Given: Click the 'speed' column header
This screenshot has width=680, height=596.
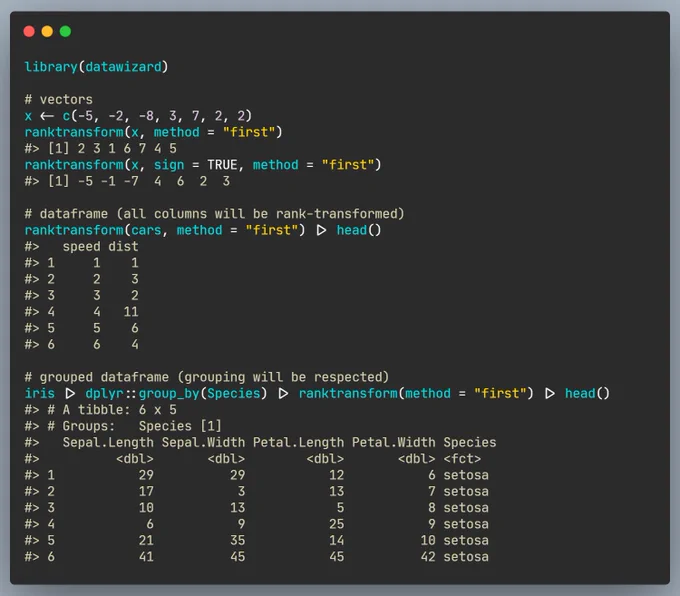Looking at the screenshot, I should (x=82, y=246).
